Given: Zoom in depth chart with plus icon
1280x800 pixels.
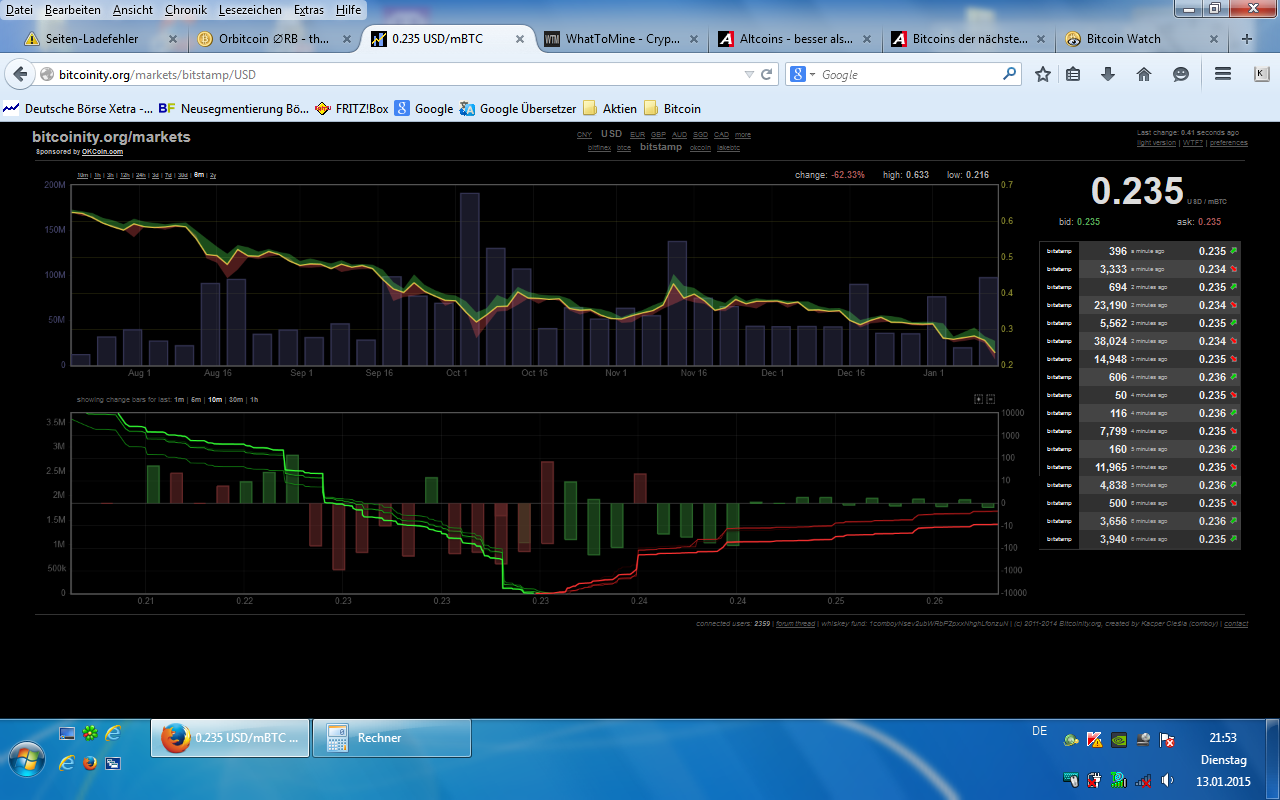Looking at the screenshot, I should 979,399.
